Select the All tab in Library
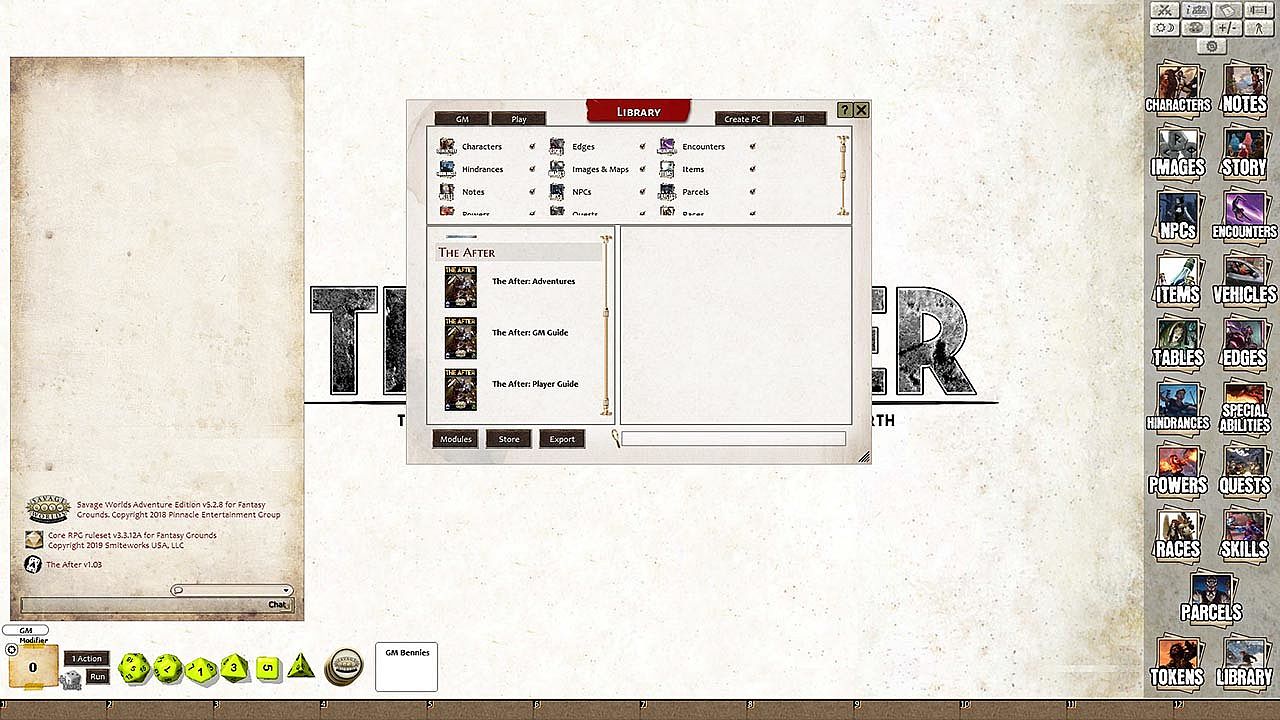Image resolution: width=1280 pixels, height=720 pixels. tap(799, 119)
